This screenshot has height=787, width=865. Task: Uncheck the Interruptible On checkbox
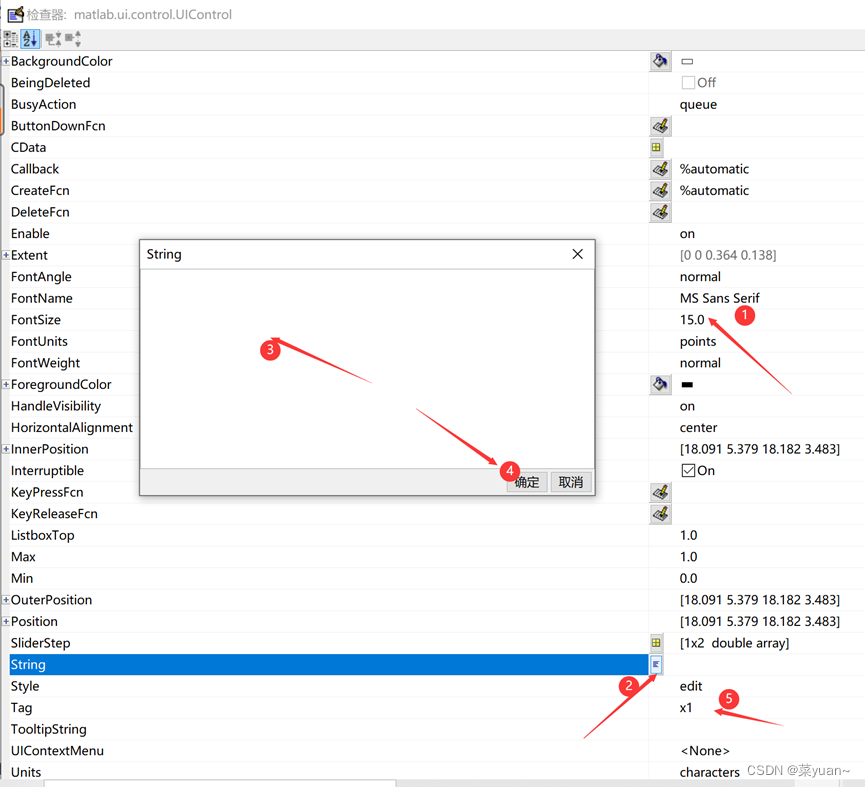tap(688, 470)
